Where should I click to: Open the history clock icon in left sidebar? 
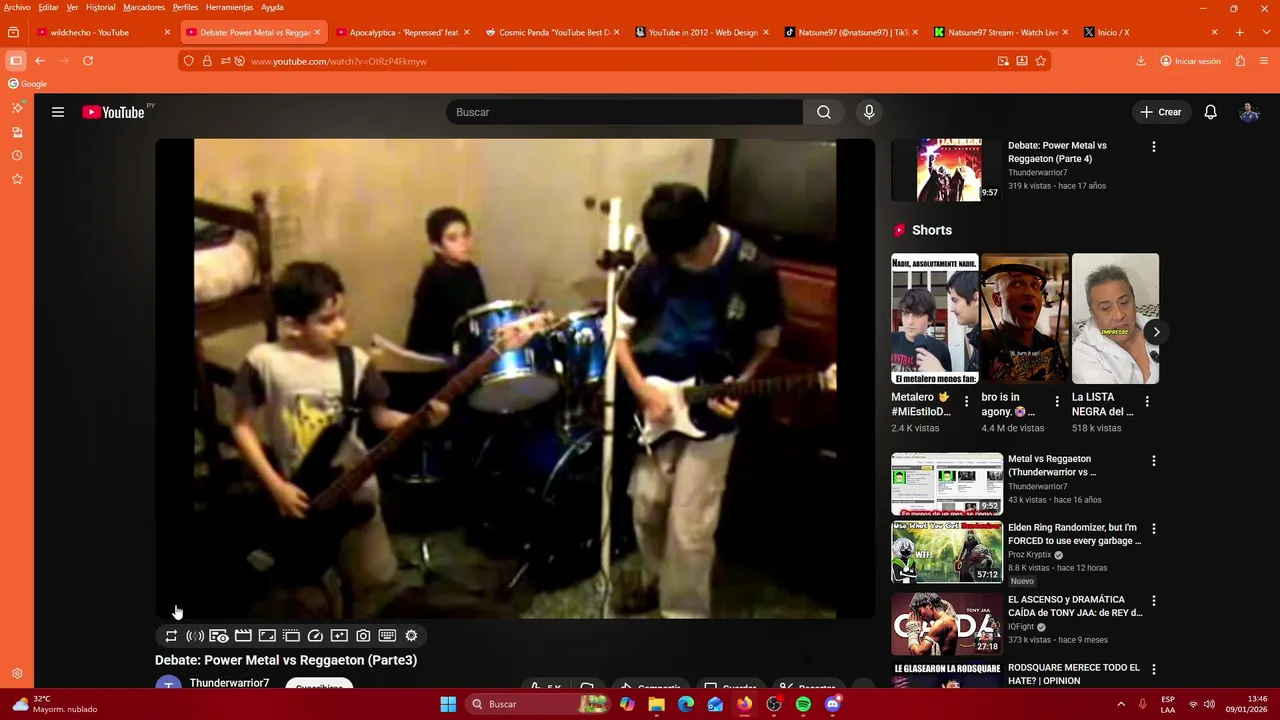(x=17, y=156)
